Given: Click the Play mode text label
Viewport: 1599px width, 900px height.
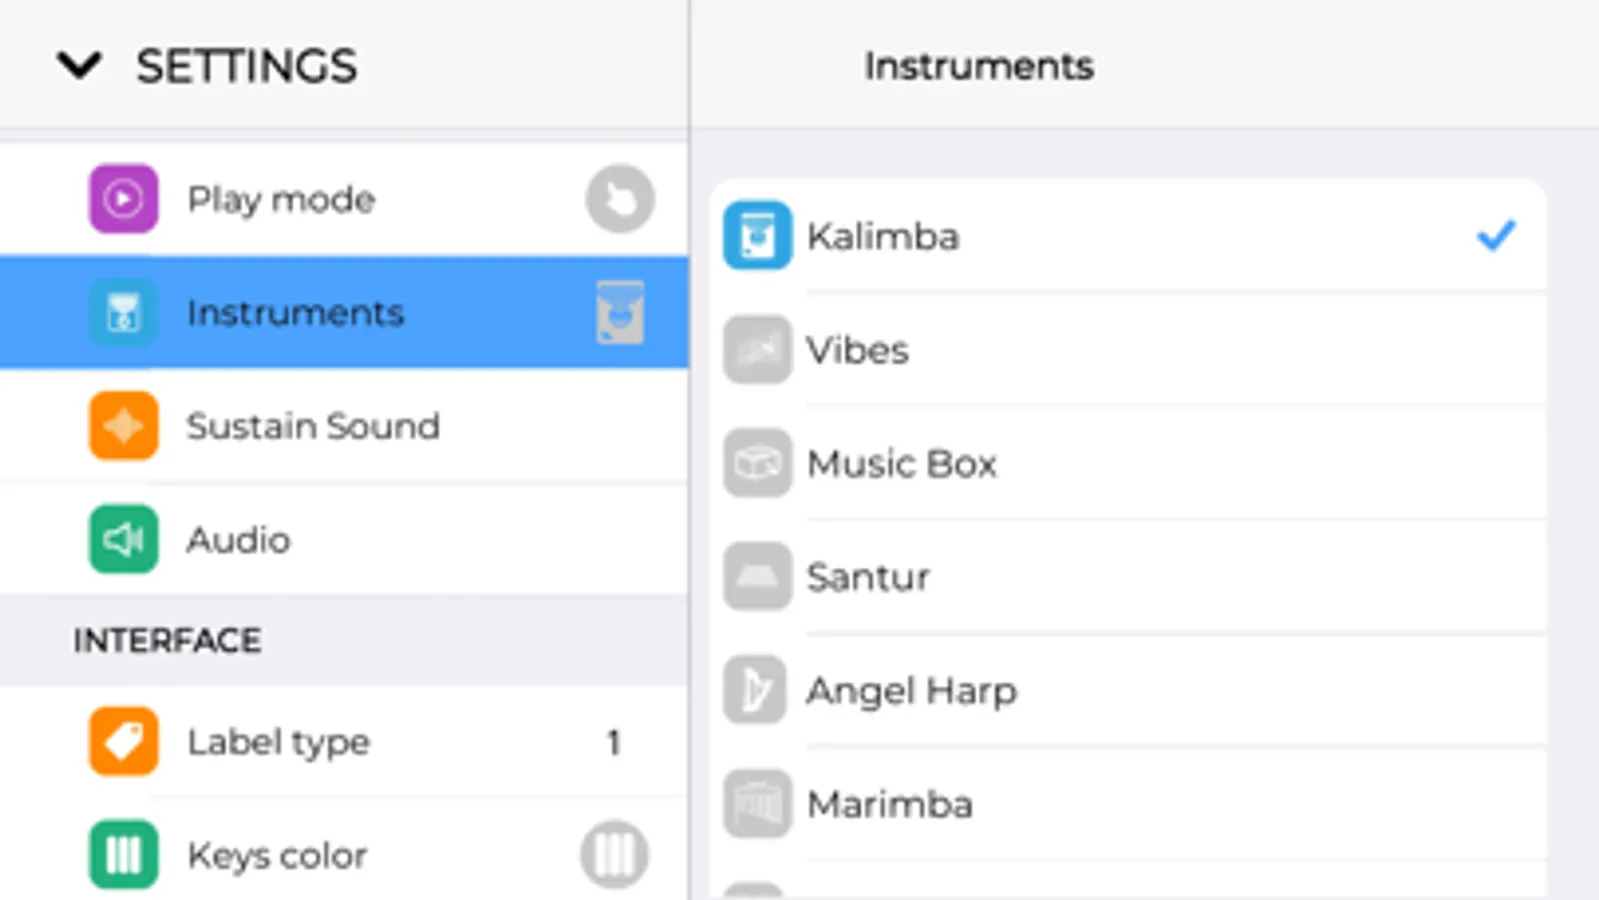Looking at the screenshot, I should tap(281, 199).
